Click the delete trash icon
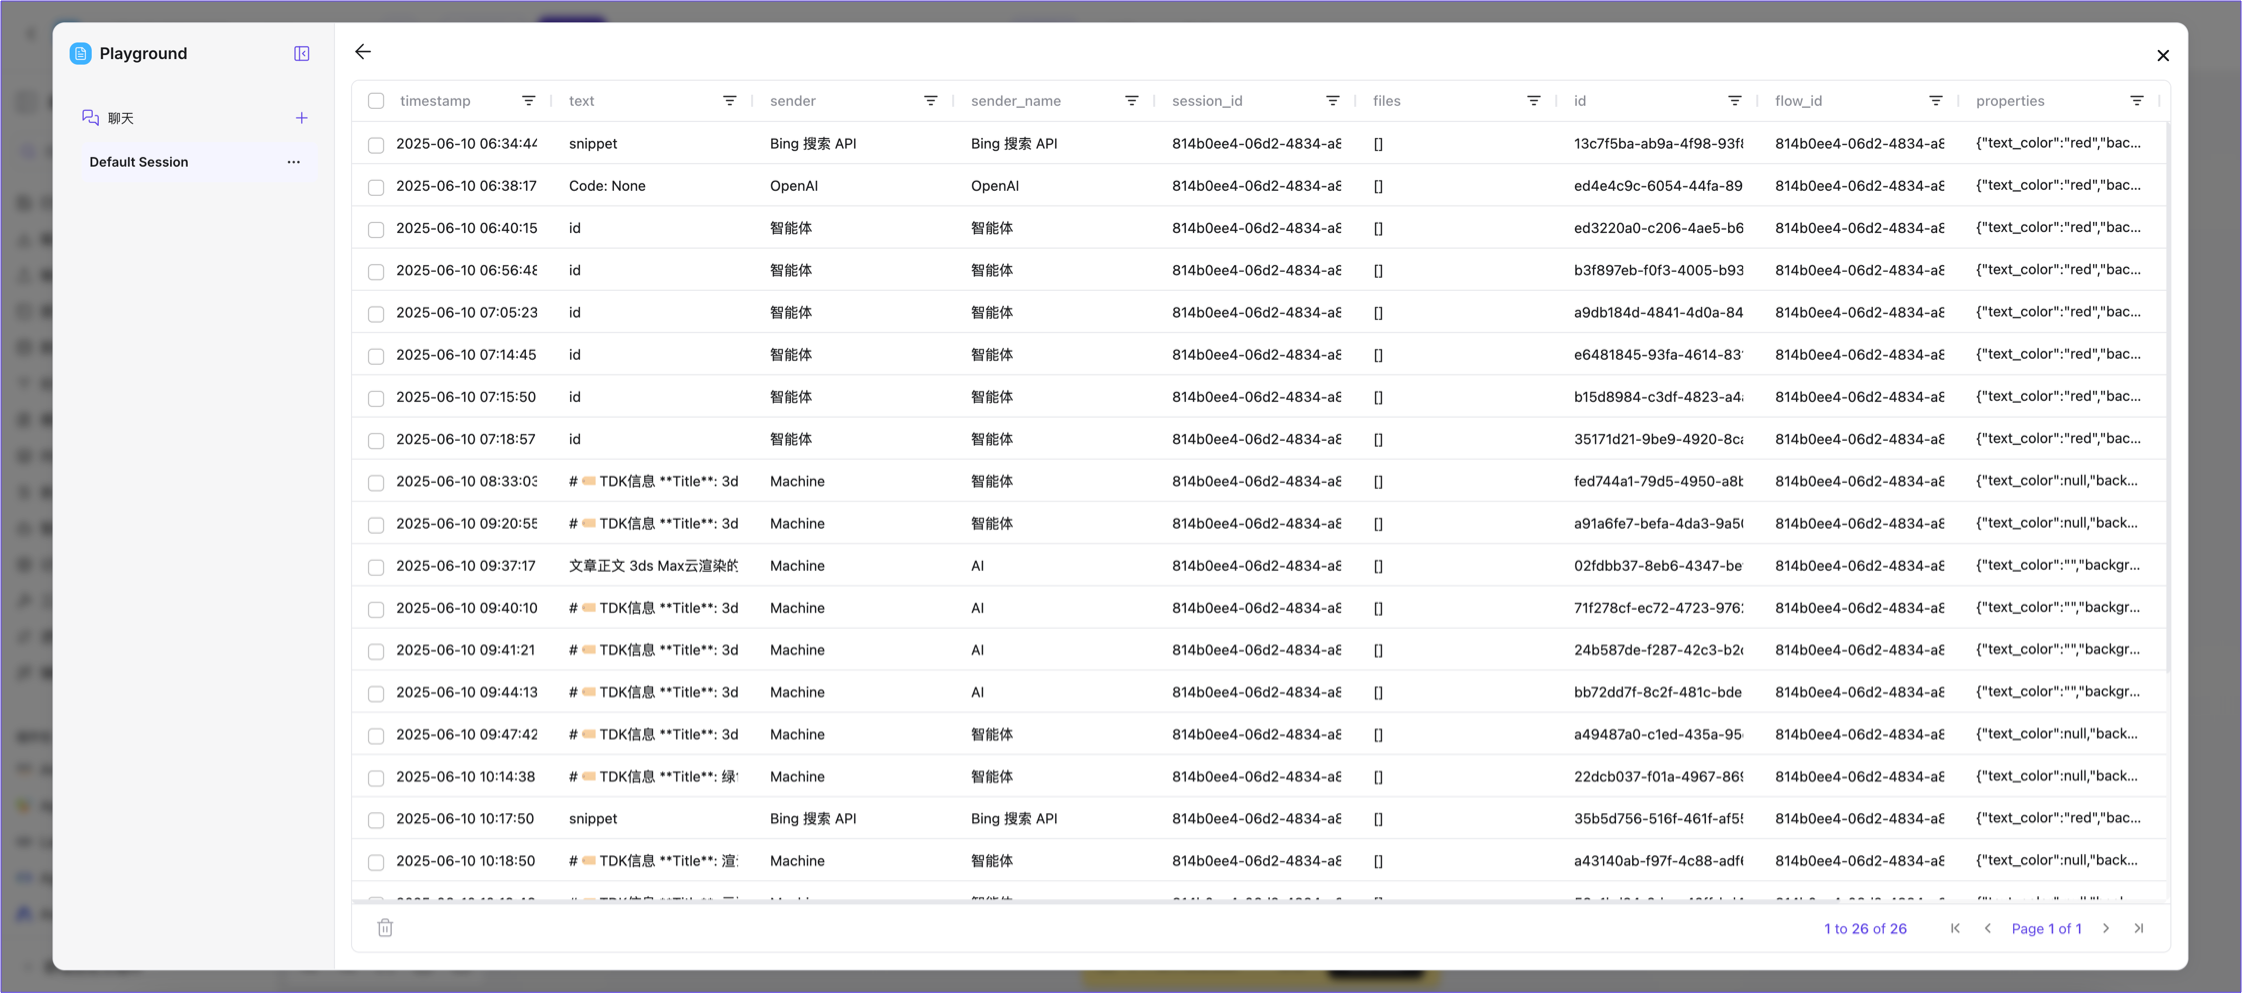Viewport: 2242px width, 993px height. (385, 928)
